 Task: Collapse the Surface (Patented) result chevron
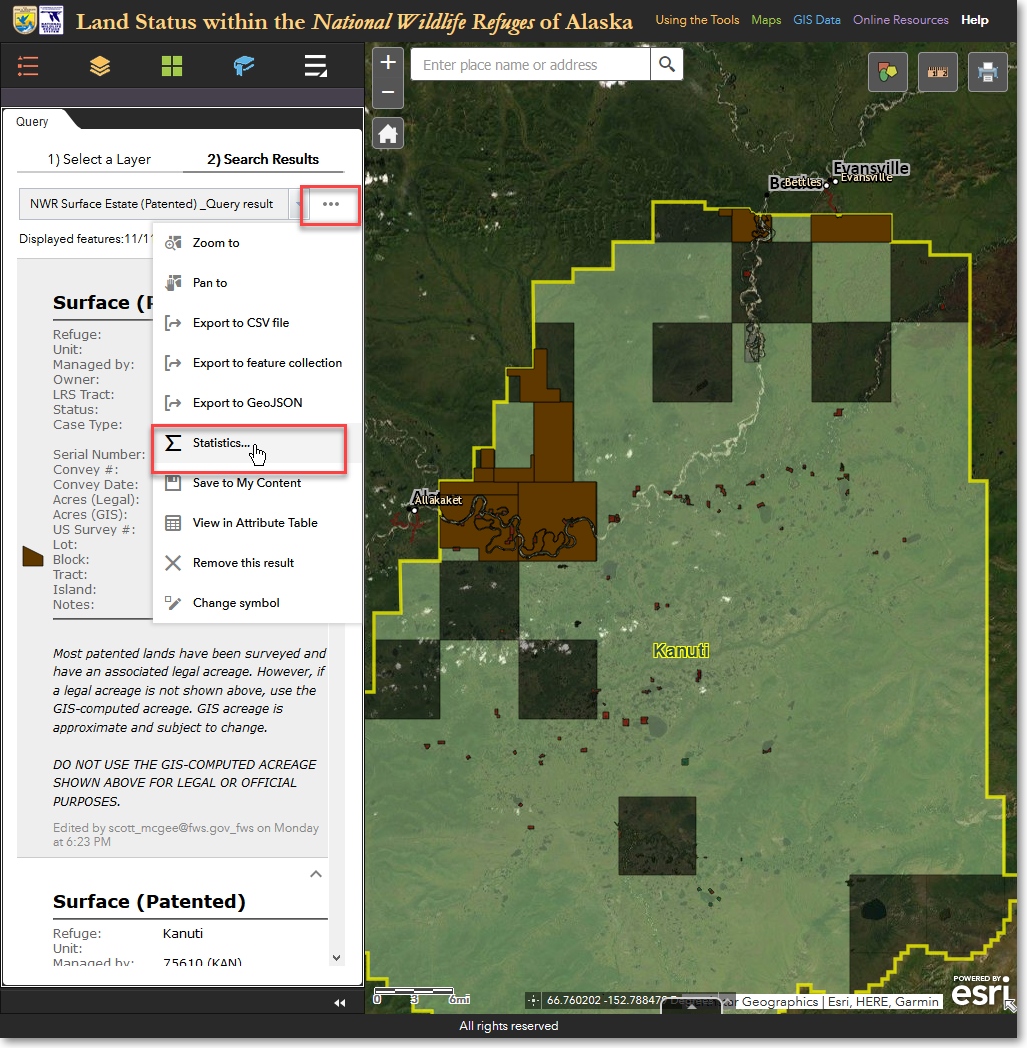click(316, 874)
